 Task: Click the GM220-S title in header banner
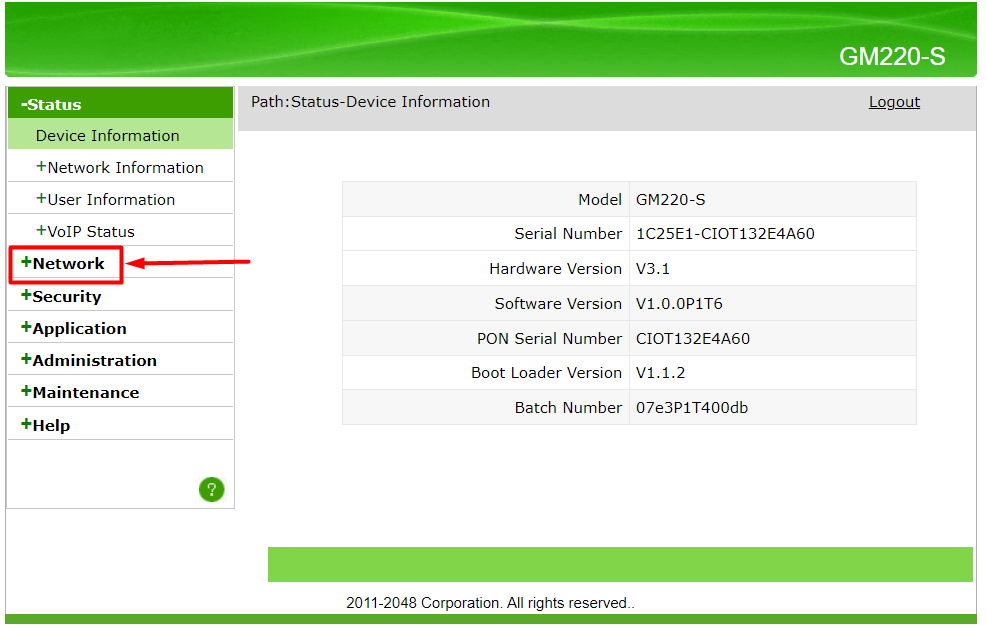(x=891, y=57)
